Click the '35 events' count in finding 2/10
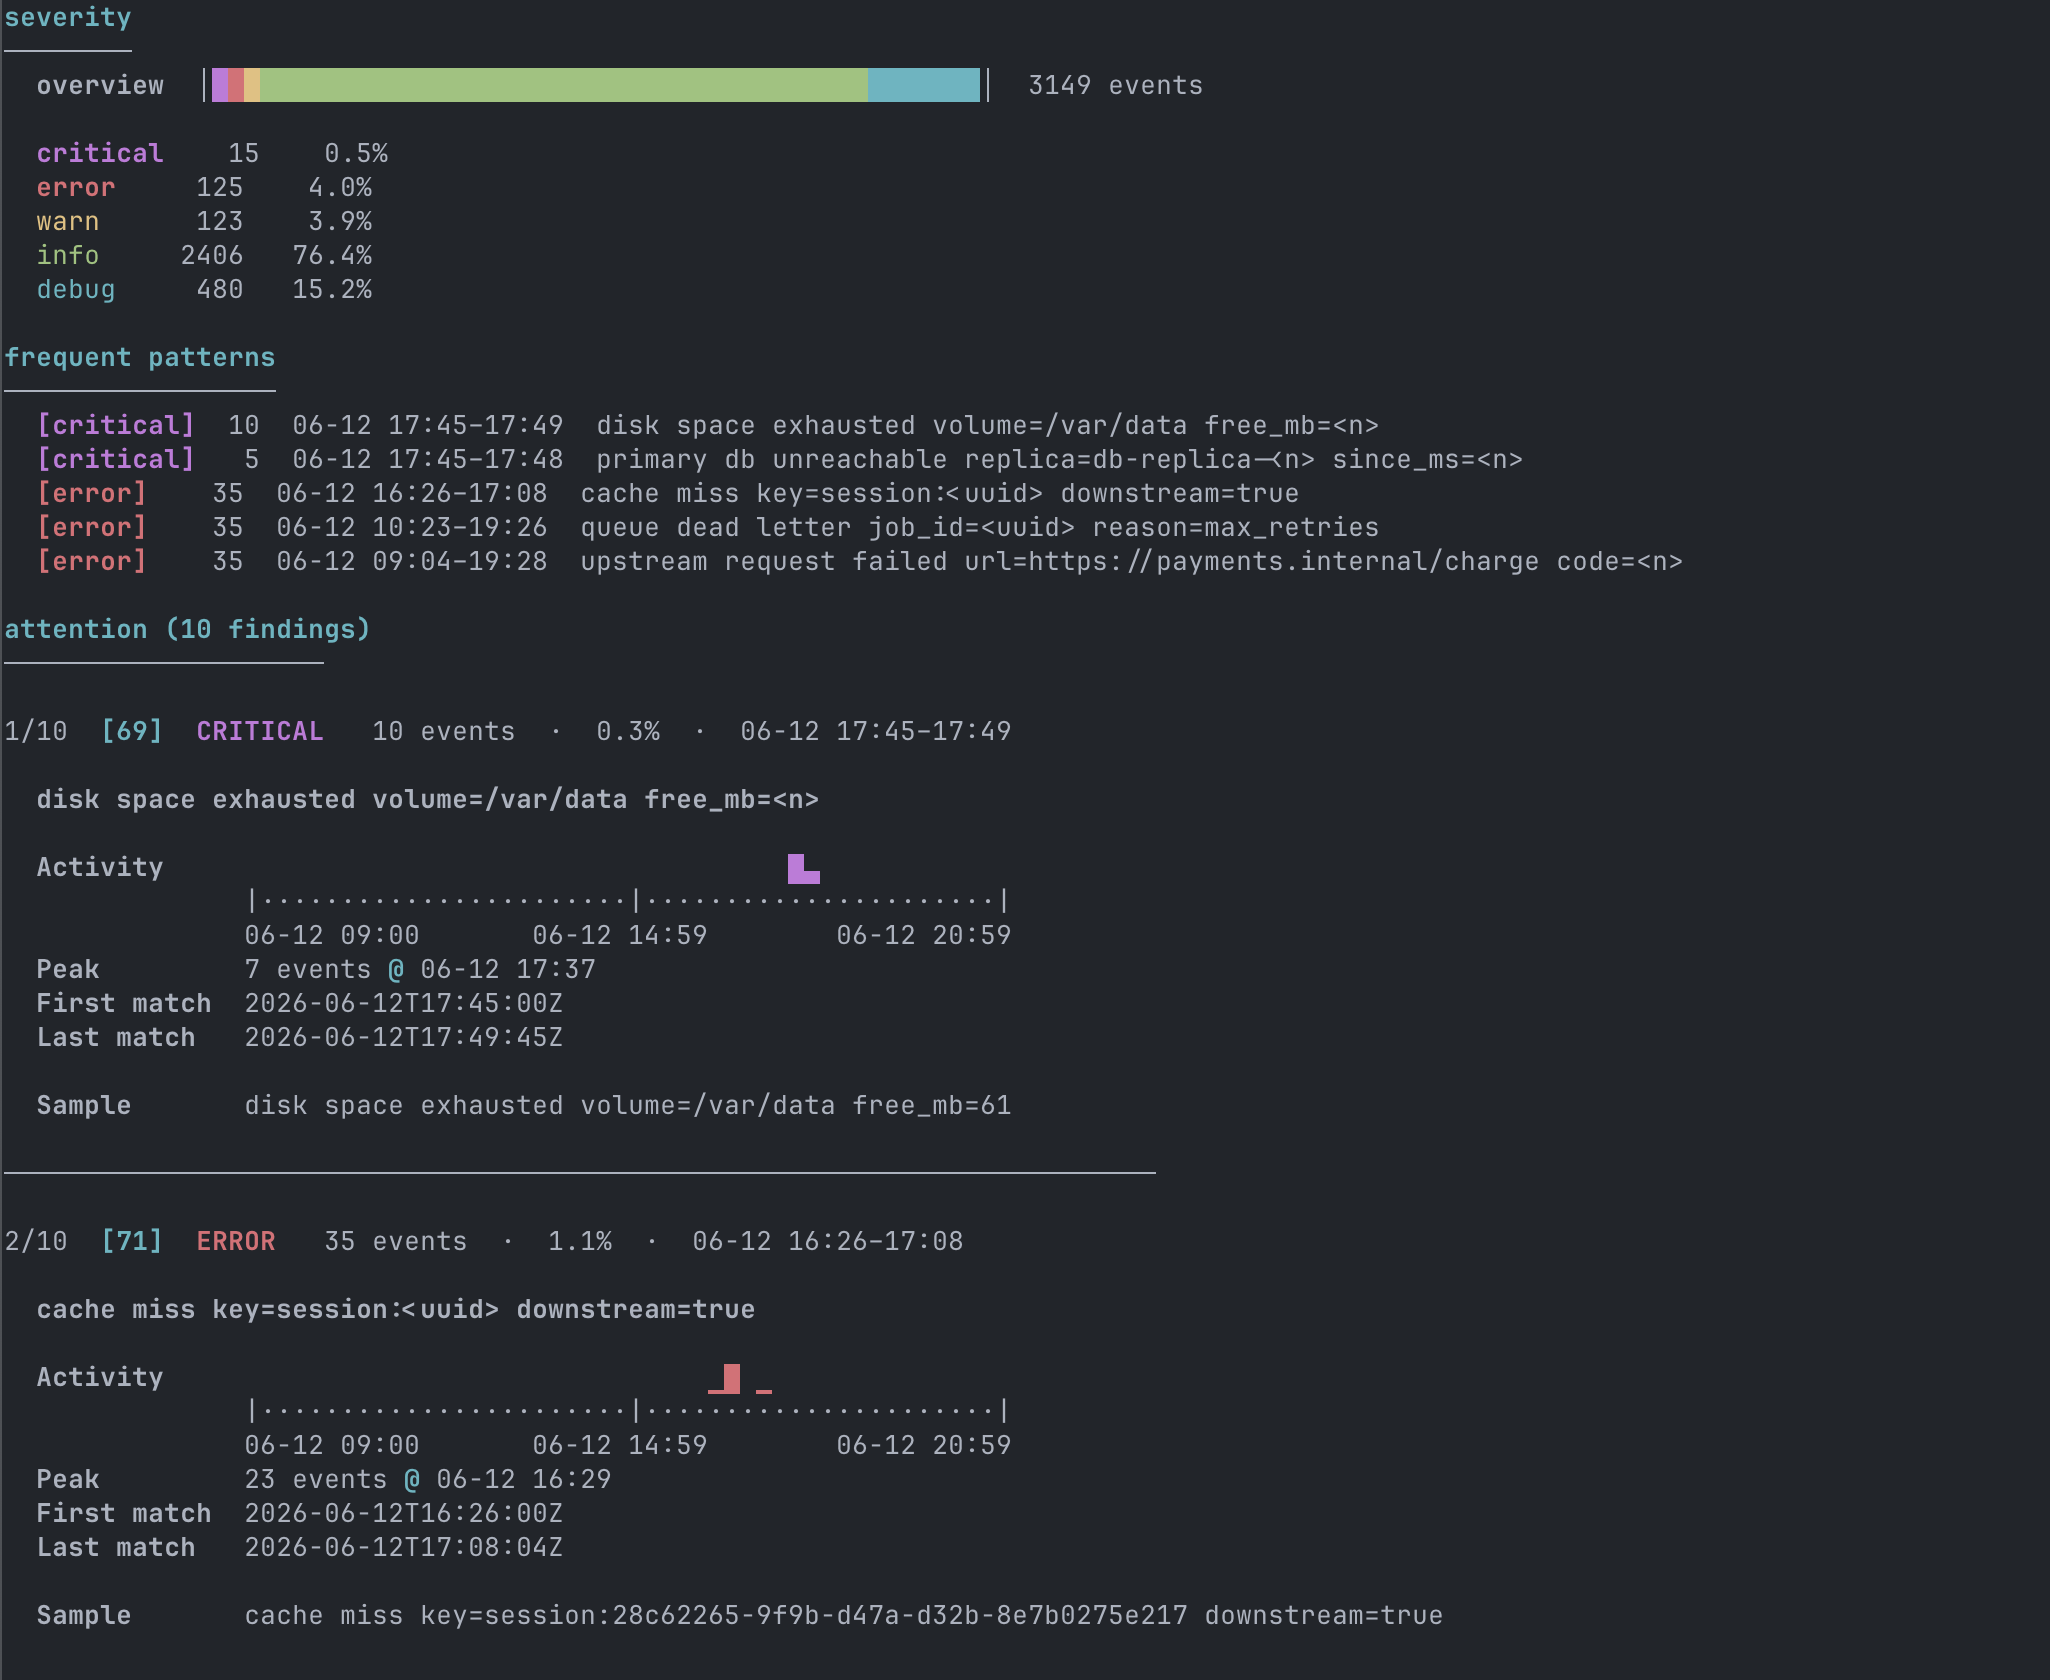This screenshot has height=1680, width=2050. 396,1241
